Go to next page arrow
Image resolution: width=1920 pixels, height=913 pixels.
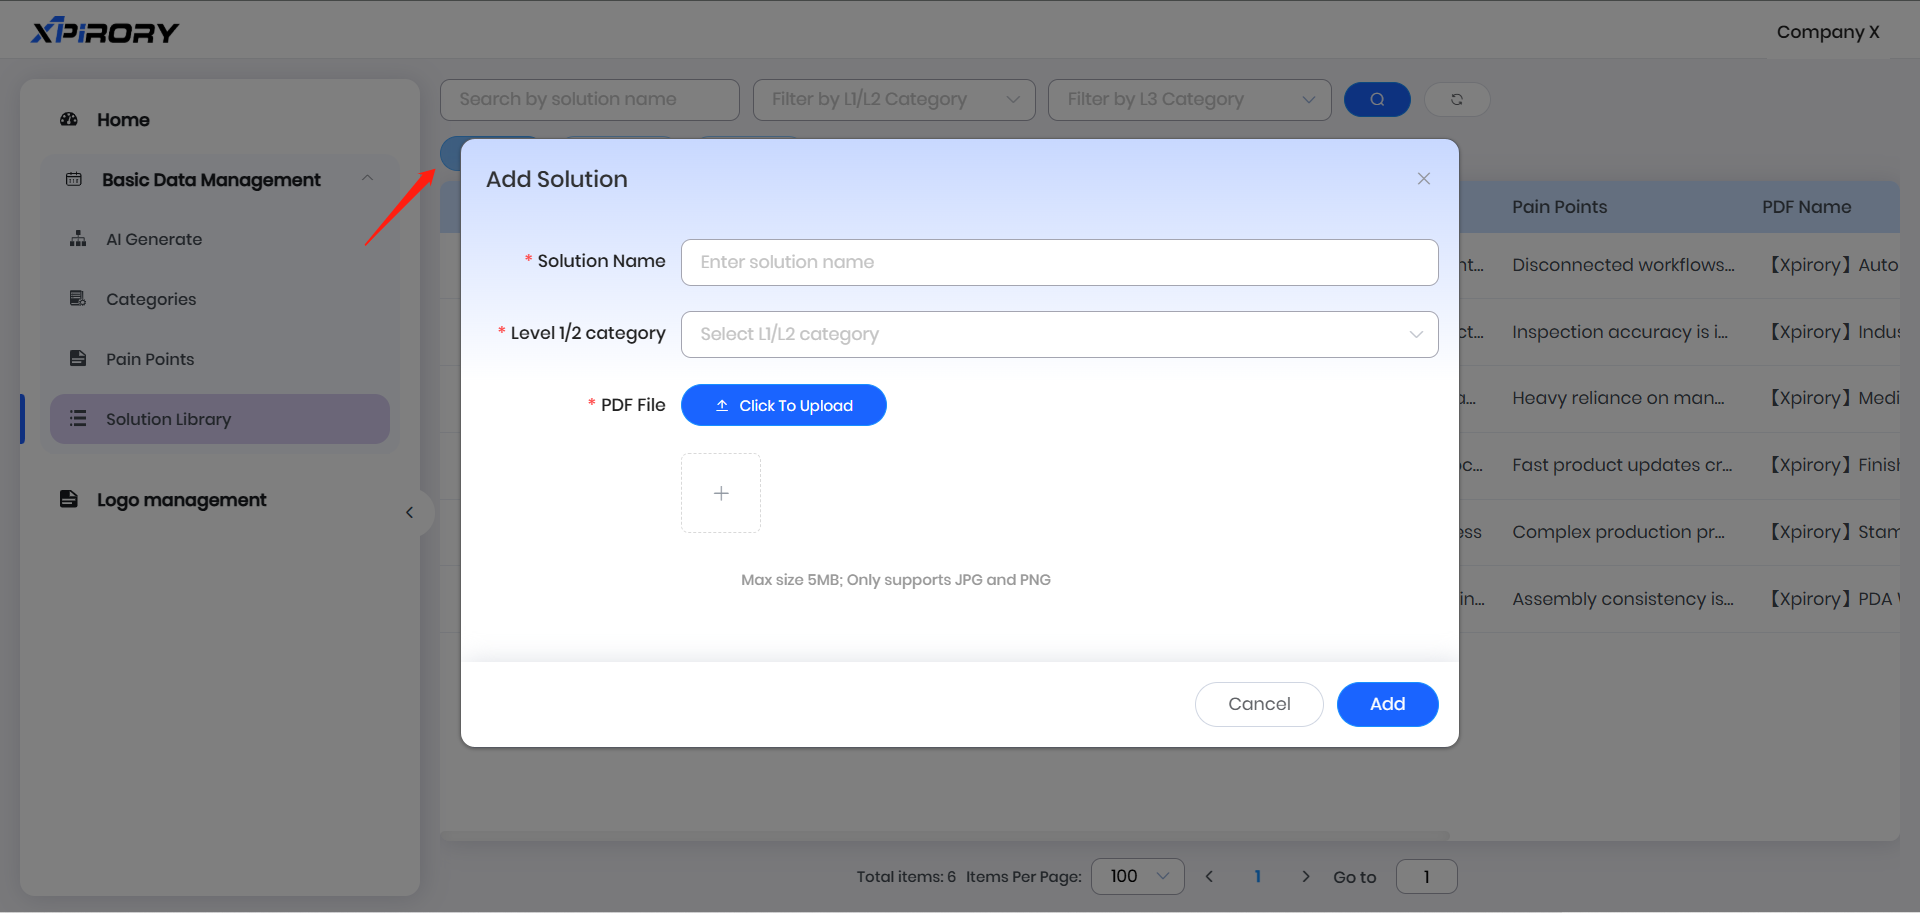pos(1305,877)
